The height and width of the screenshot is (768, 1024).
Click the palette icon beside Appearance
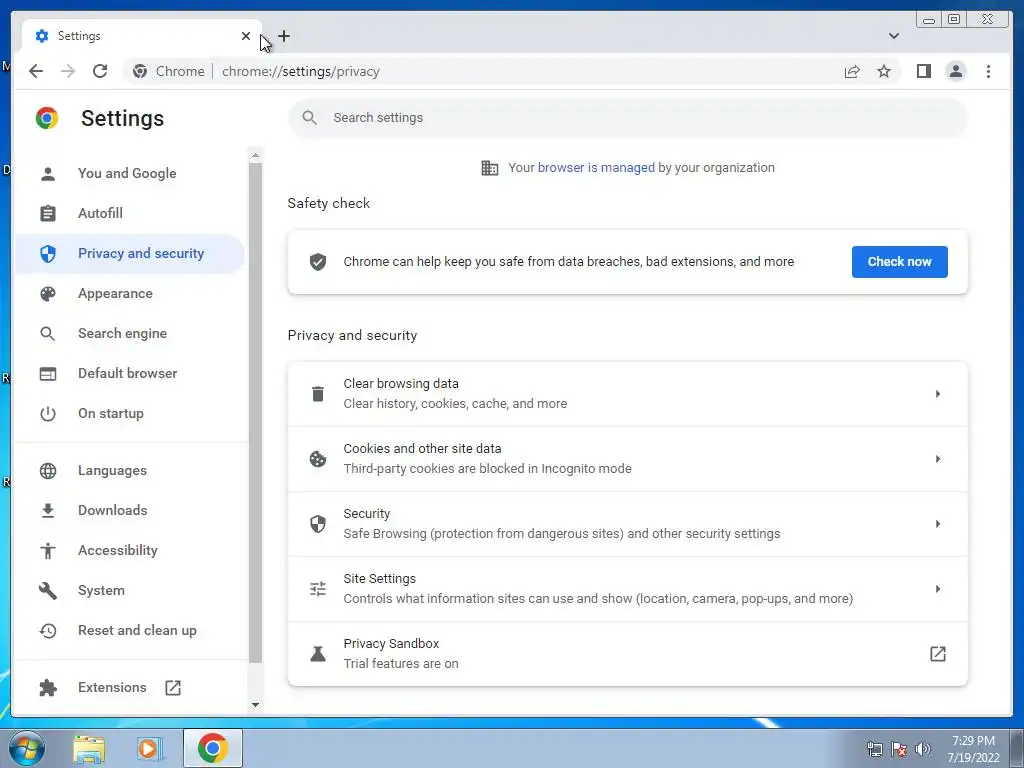[x=48, y=294]
